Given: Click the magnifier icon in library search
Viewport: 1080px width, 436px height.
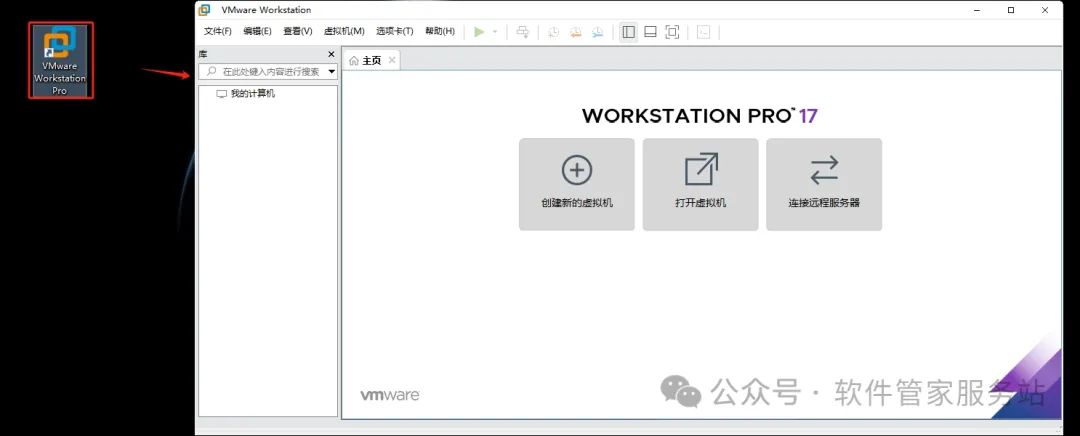Looking at the screenshot, I should (211, 71).
